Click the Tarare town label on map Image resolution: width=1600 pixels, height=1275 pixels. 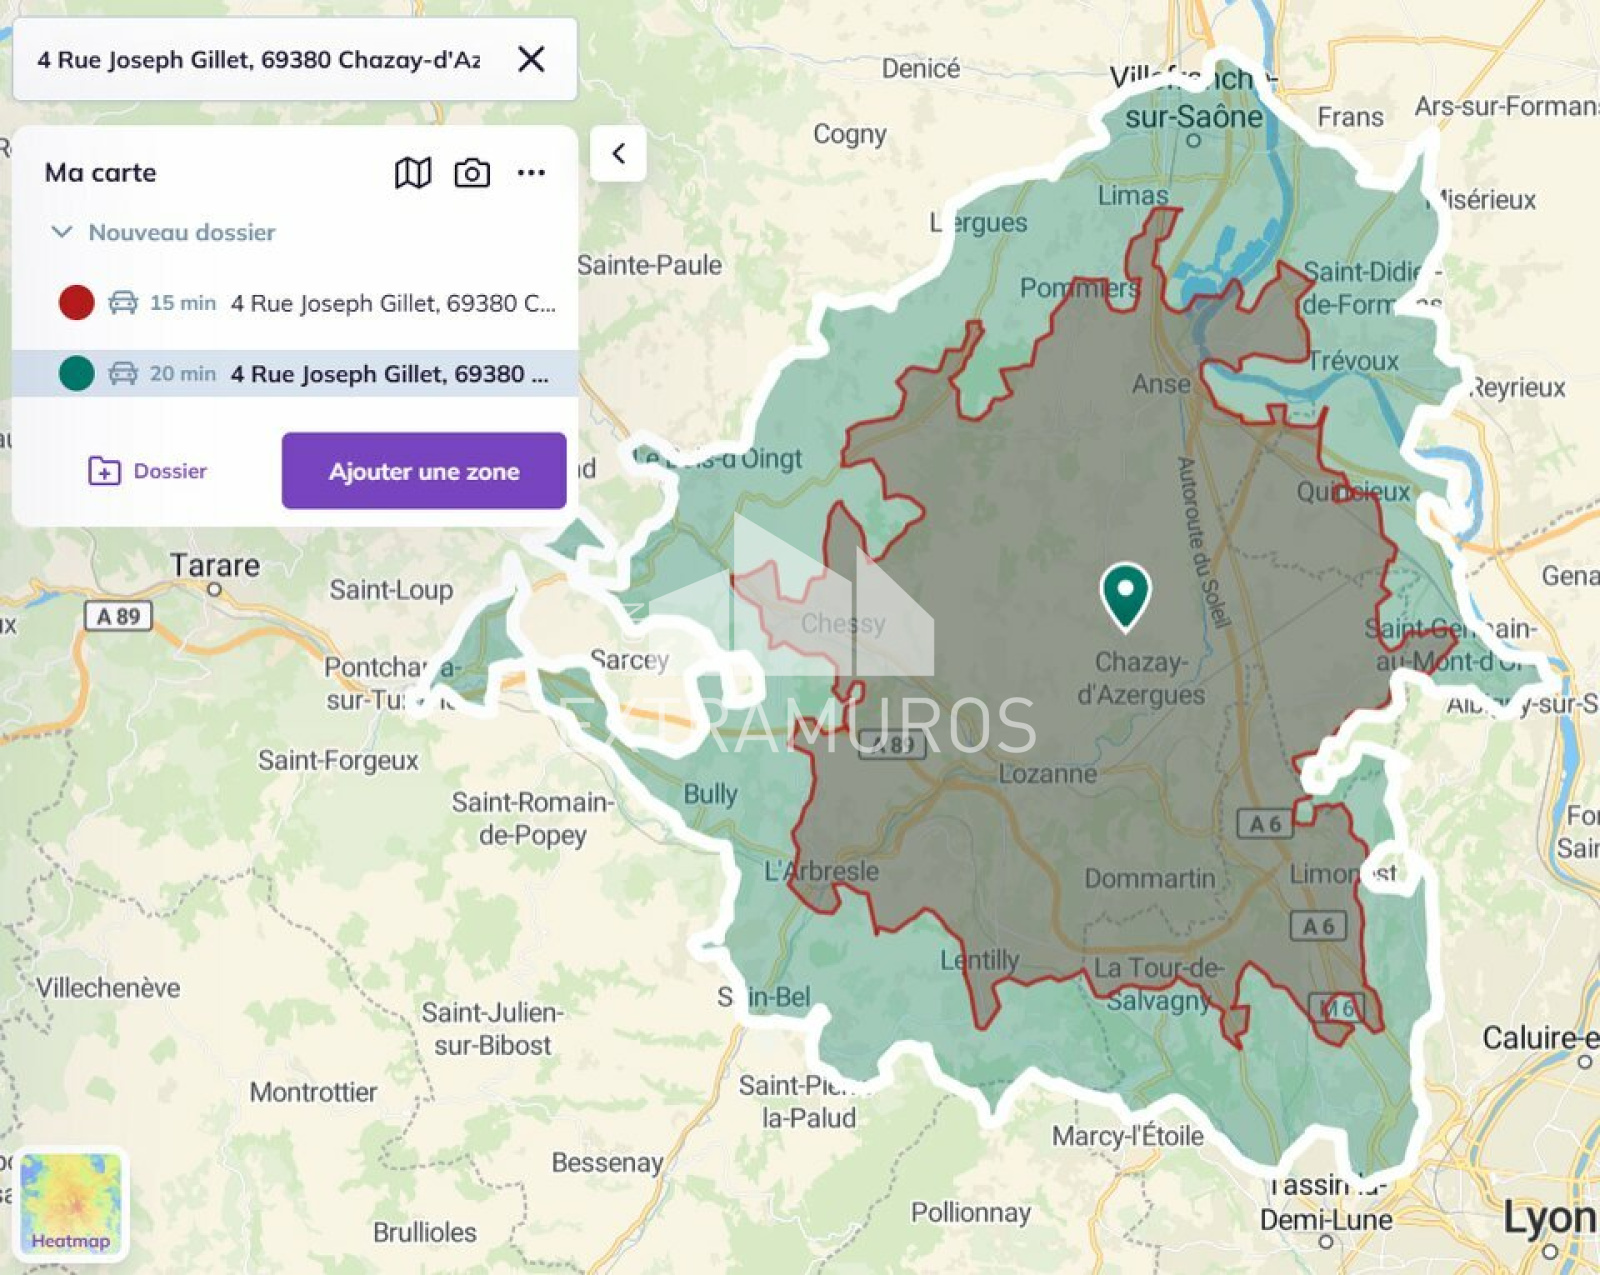[x=214, y=565]
